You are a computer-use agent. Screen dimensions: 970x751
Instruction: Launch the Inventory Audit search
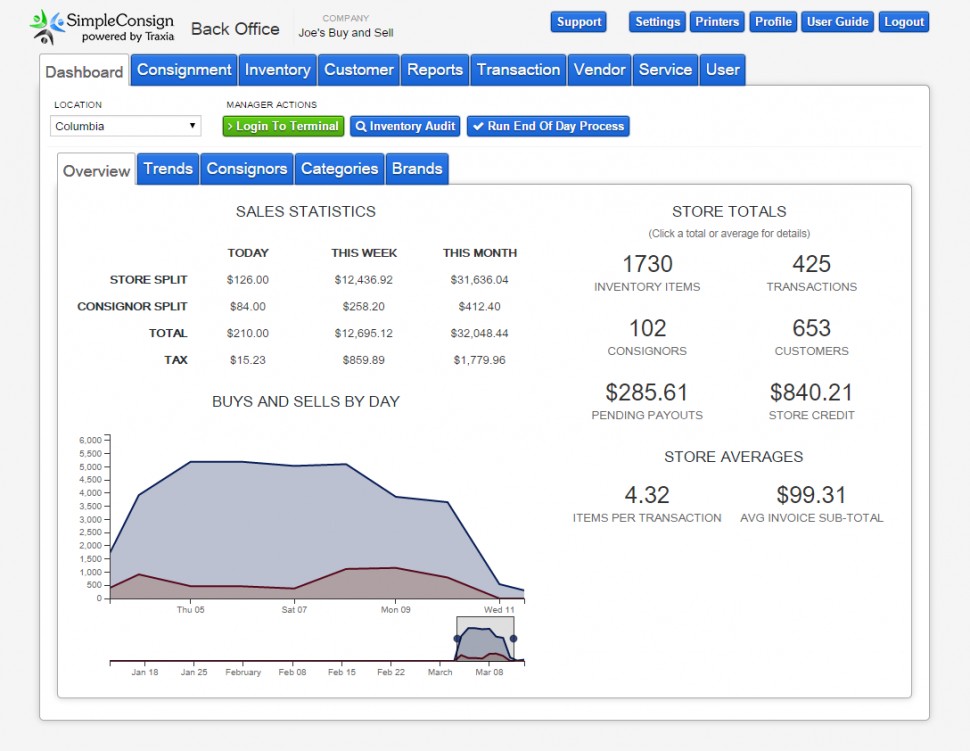point(404,126)
